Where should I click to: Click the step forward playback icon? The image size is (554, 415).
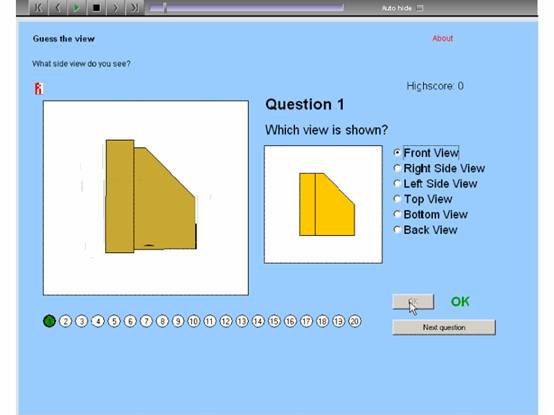click(115, 7)
